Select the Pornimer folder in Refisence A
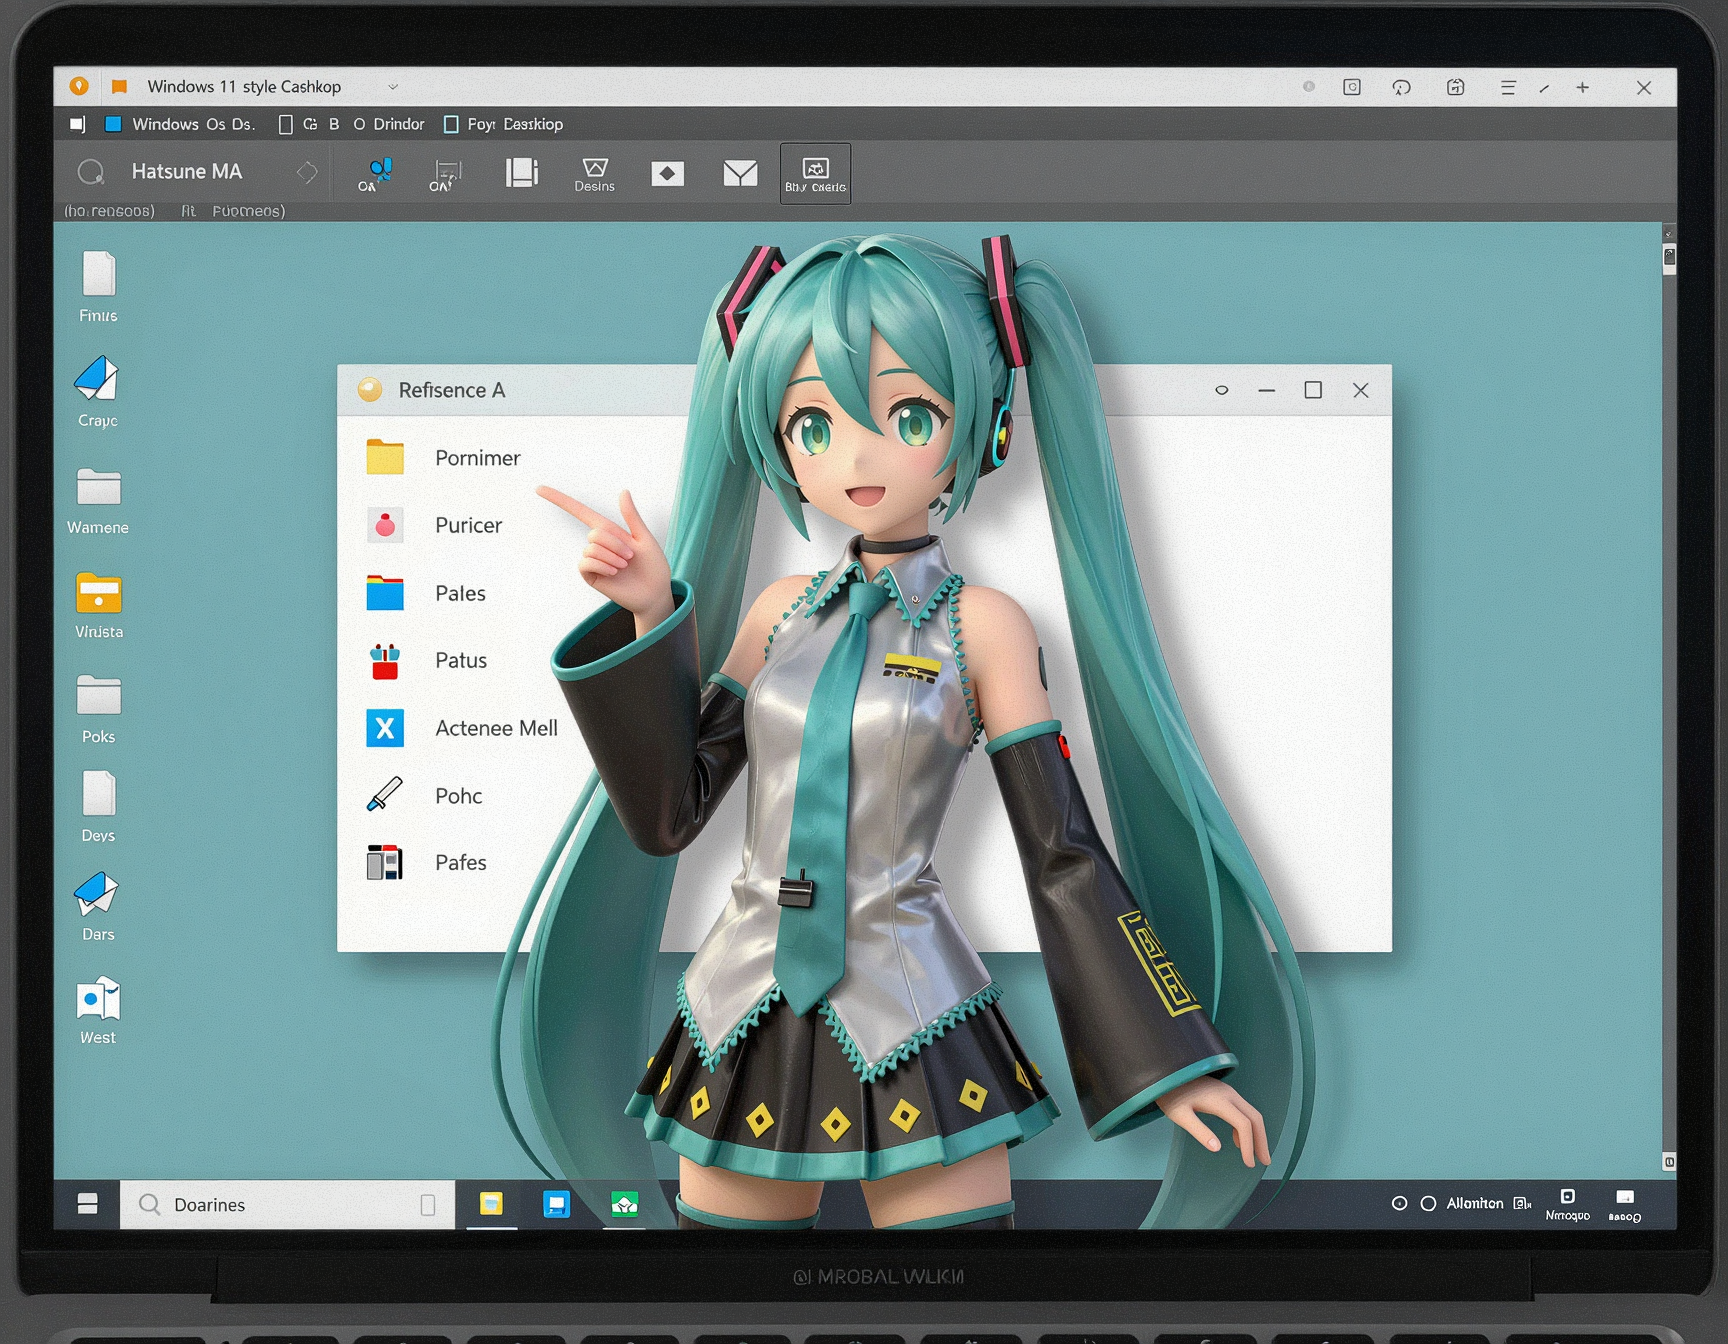The width and height of the screenshot is (1728, 1344). coord(444,458)
